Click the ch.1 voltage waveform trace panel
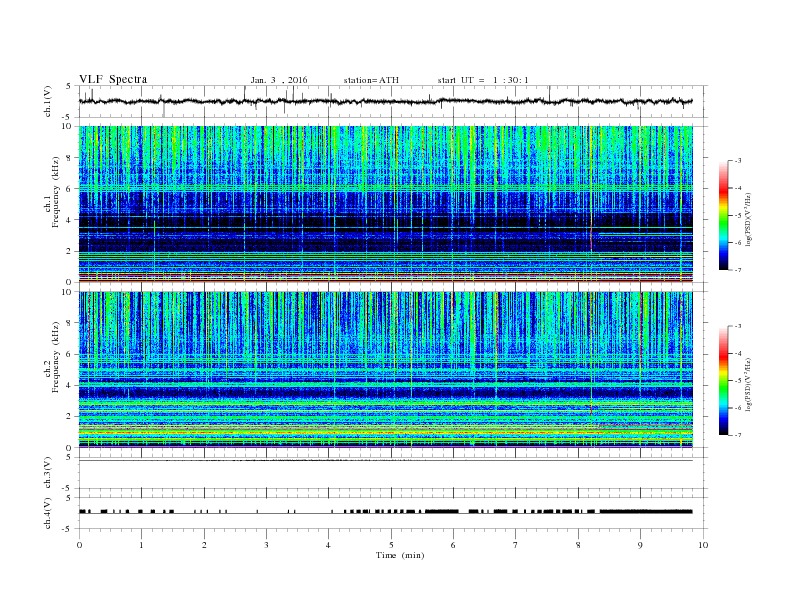The image size is (792, 612). (x=393, y=101)
